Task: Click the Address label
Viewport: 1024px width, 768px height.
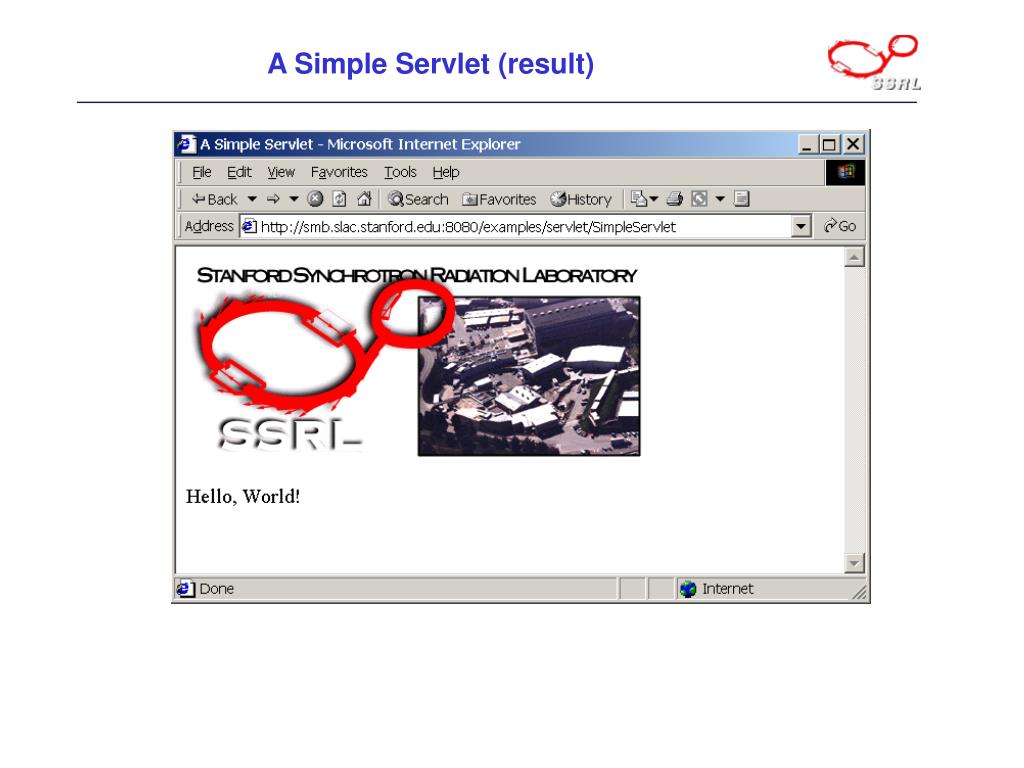Action: pos(209,226)
